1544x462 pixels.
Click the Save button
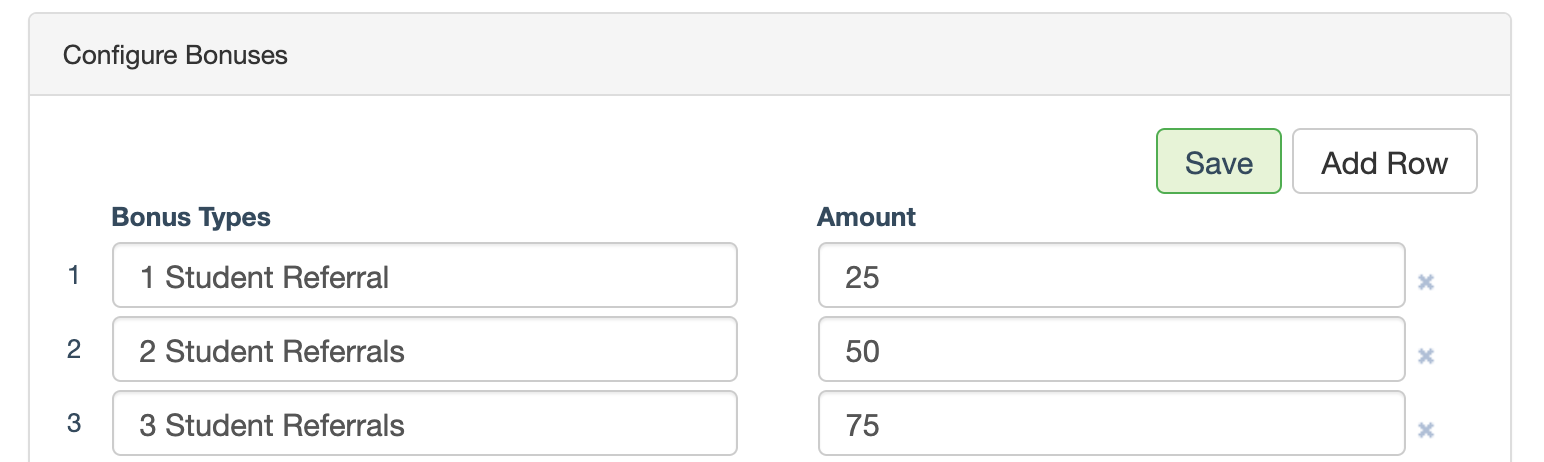point(1218,162)
